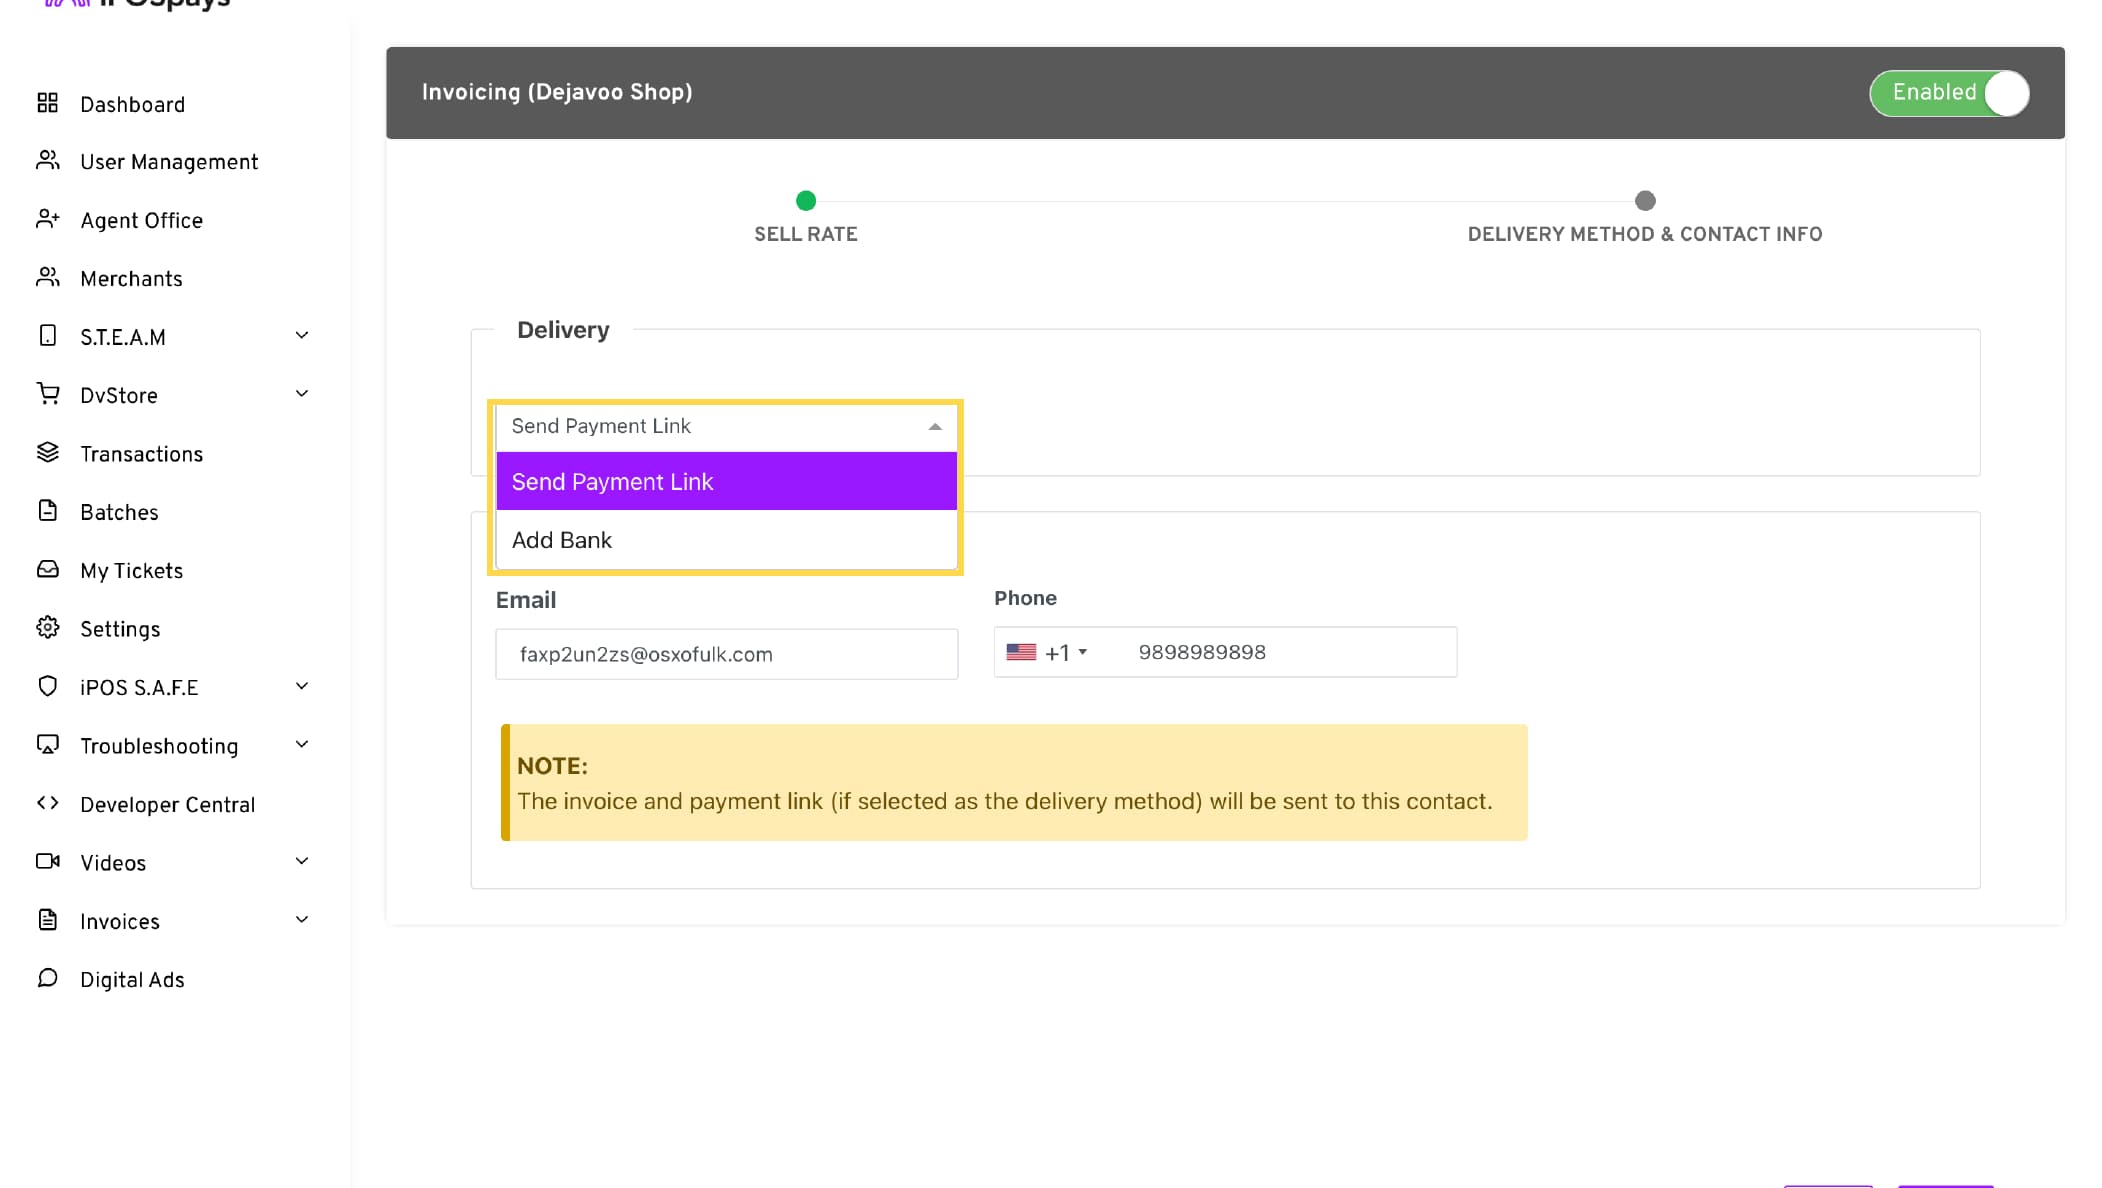
Task: Click the Dashboard grid icon
Action: 47,103
